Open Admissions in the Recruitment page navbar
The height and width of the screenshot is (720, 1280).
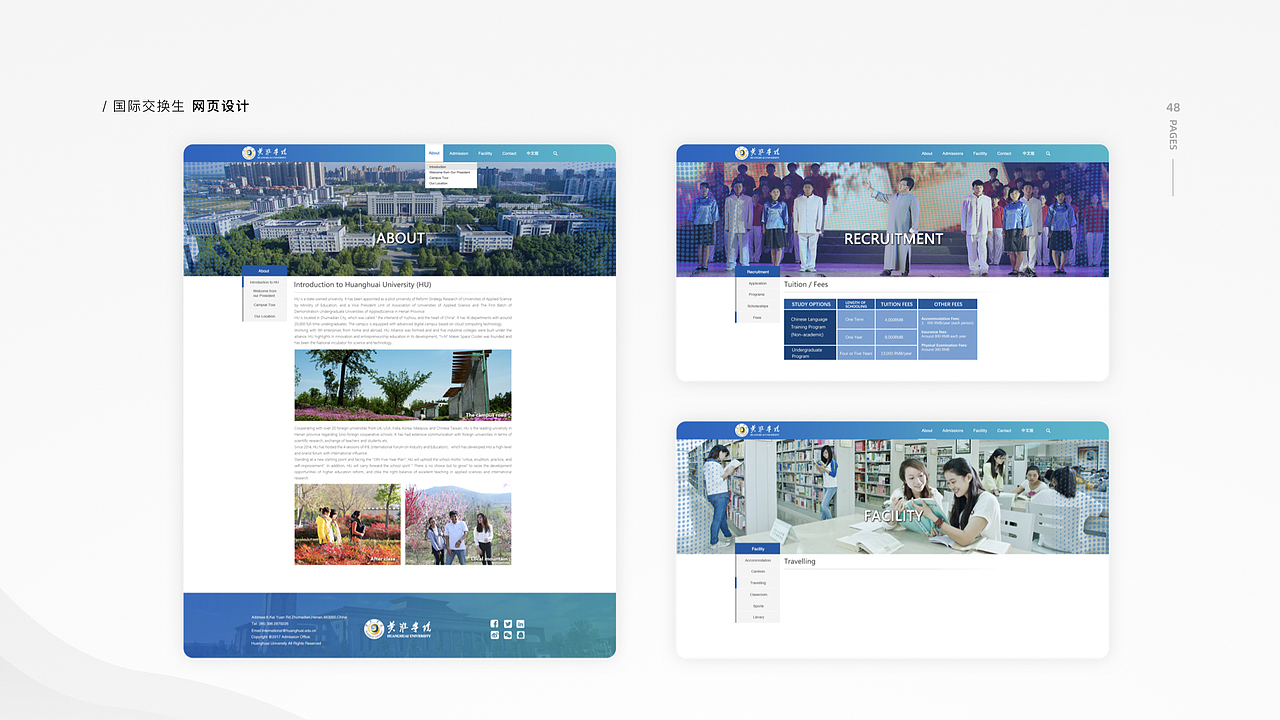coord(953,153)
